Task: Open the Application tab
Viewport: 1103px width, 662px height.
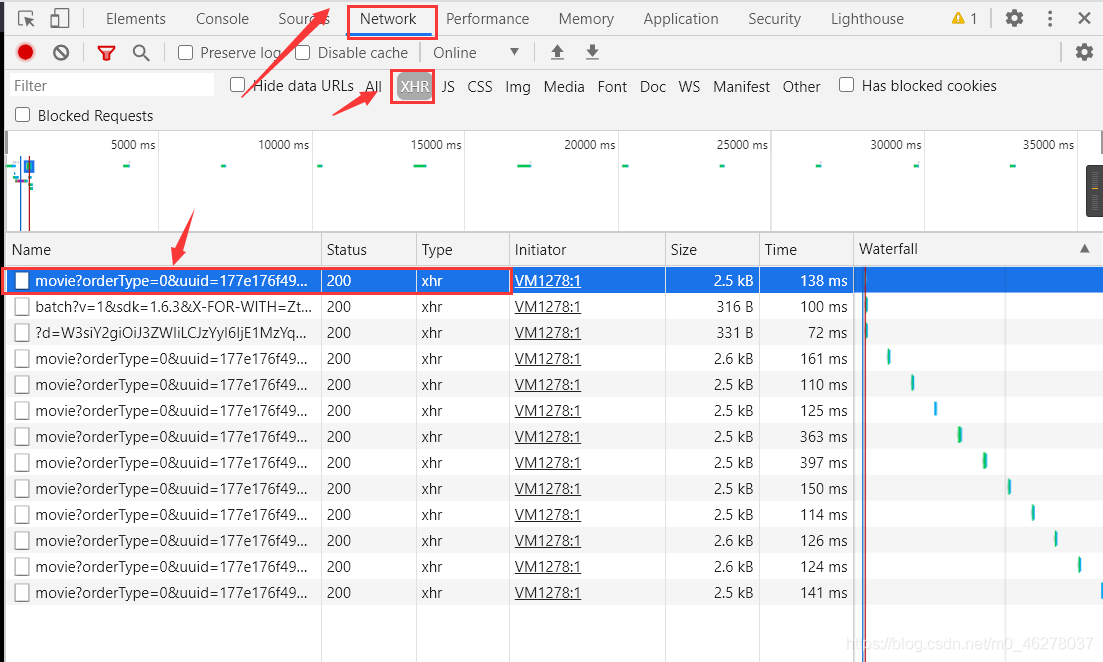Action: [681, 19]
